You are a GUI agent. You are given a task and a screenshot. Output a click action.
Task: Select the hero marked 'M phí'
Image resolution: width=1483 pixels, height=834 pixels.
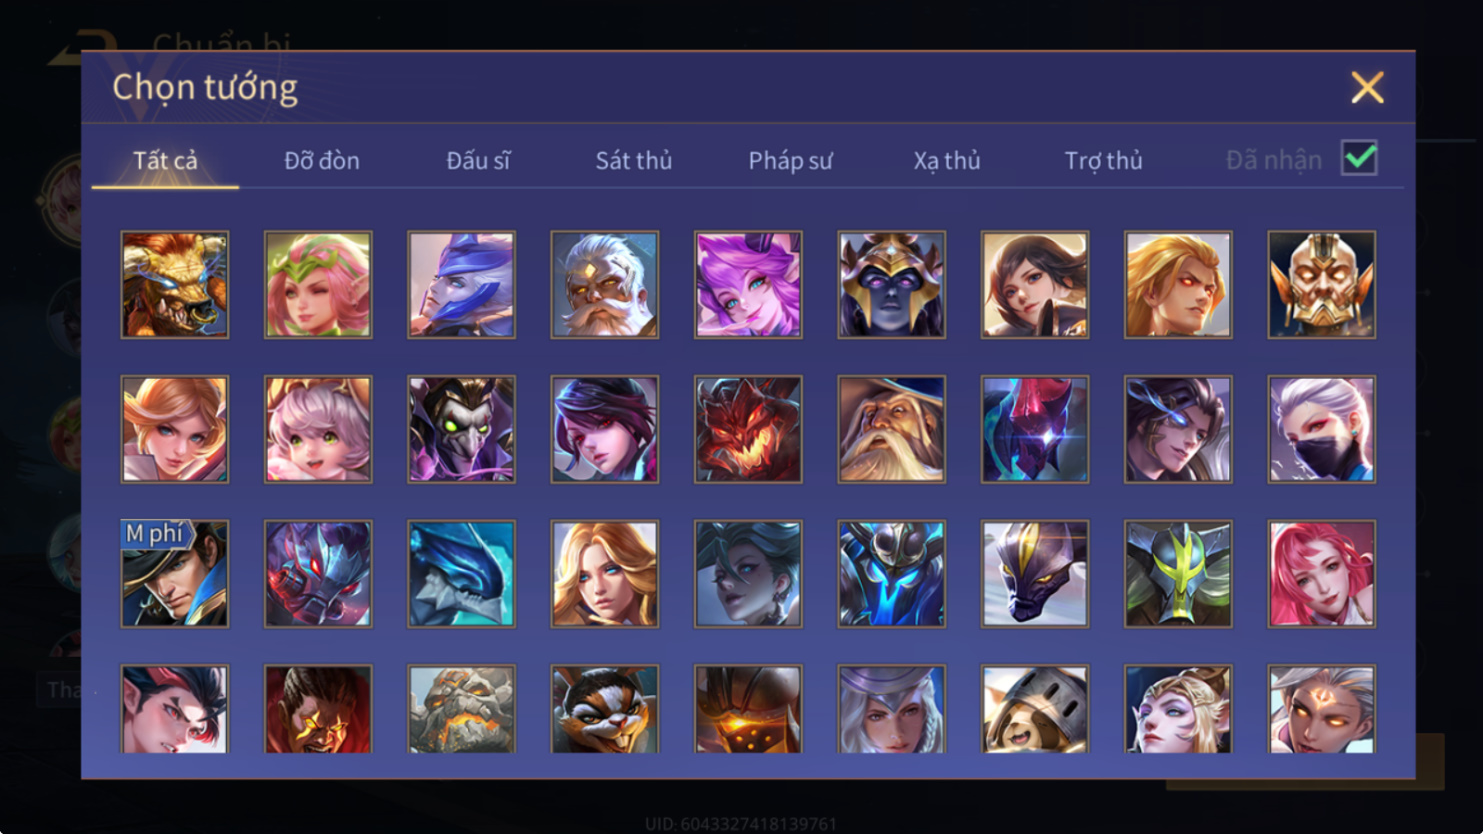(x=175, y=574)
